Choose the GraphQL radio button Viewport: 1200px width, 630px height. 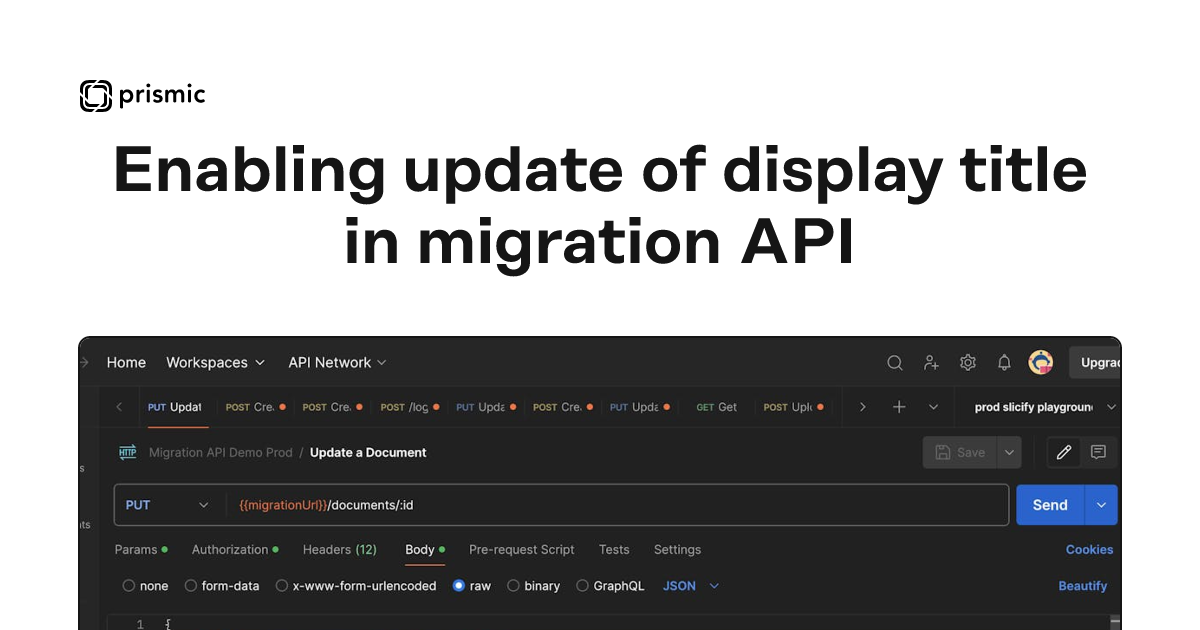[583, 586]
